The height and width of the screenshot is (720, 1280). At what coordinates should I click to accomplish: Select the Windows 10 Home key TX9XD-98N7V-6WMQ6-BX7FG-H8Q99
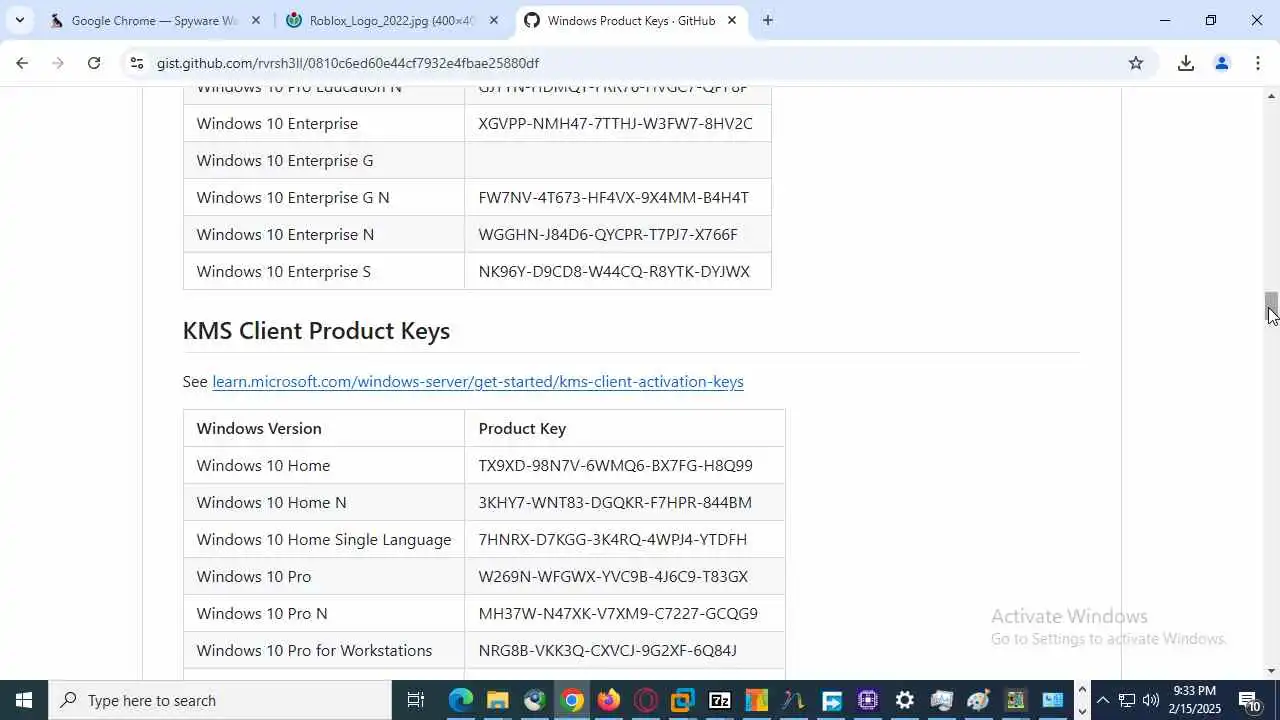tap(615, 465)
